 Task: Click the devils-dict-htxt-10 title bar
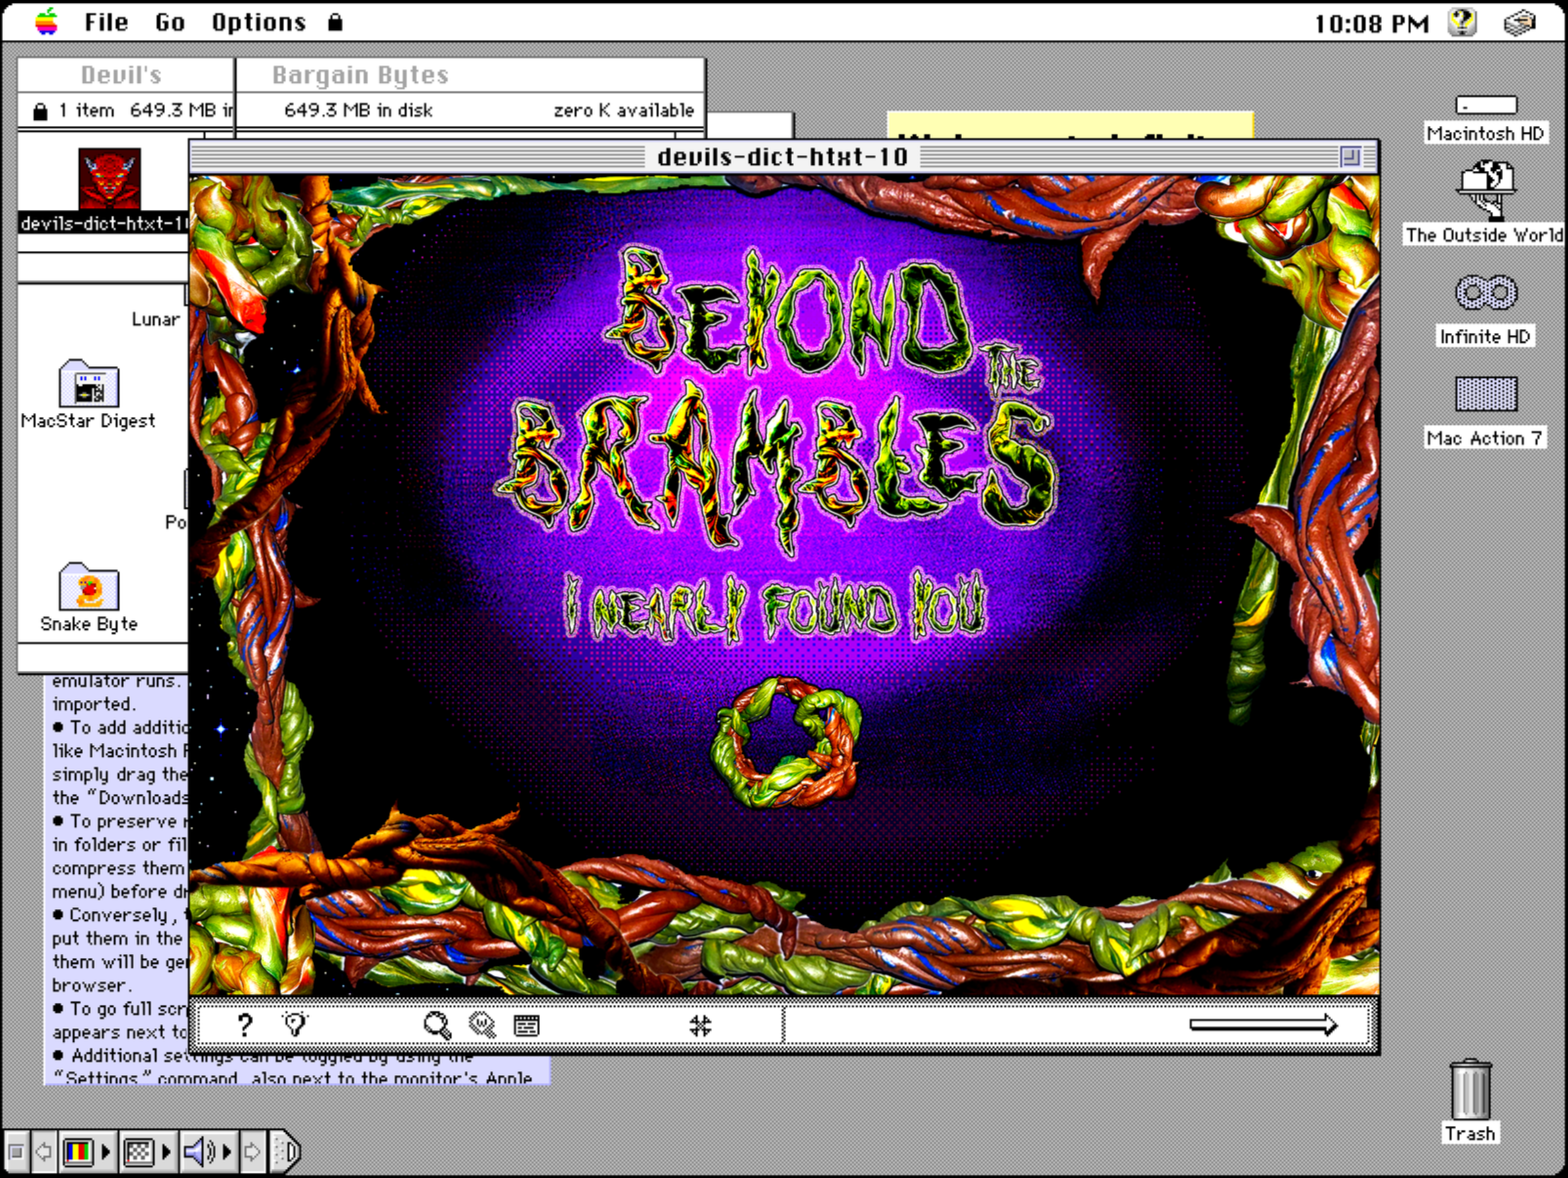point(783,156)
